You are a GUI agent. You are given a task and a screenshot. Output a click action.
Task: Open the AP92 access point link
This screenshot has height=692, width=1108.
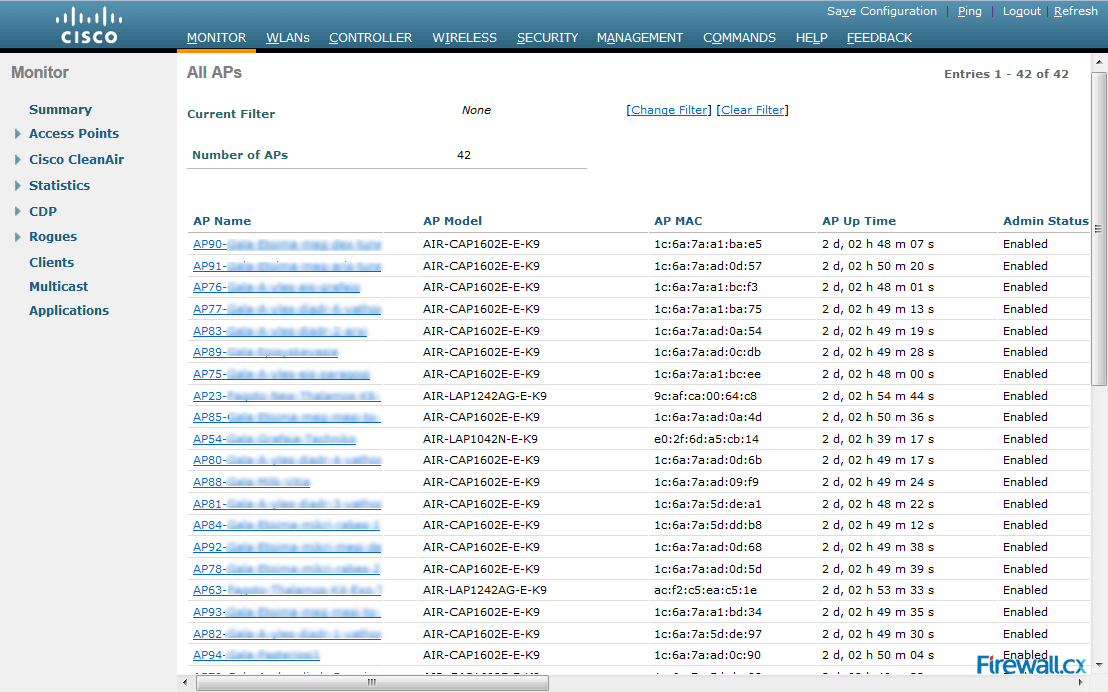point(287,548)
